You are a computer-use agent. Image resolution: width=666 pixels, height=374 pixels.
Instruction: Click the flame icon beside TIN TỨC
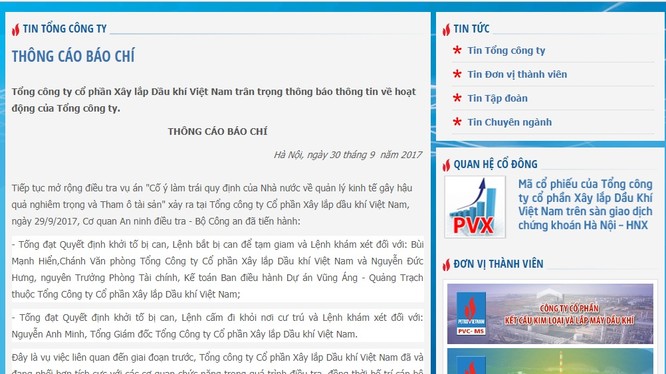(446, 29)
